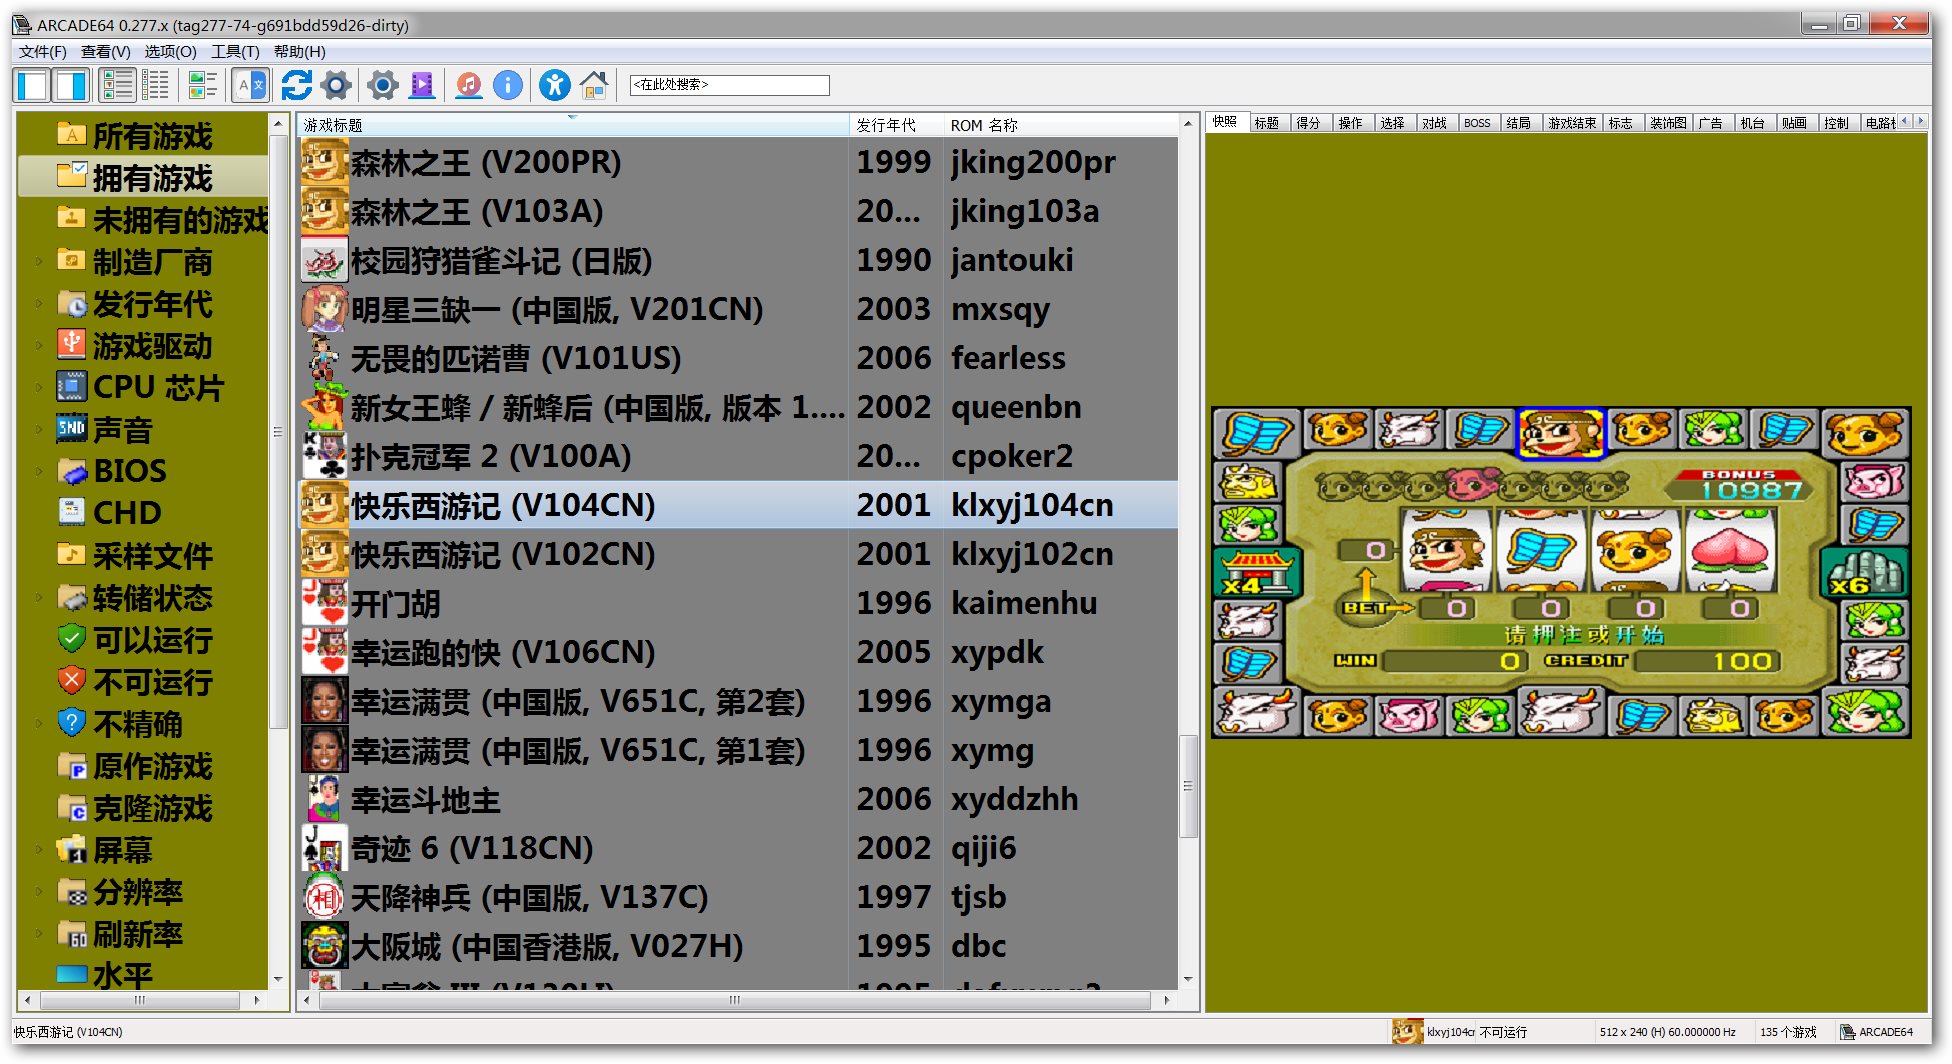
Task: Switch to the 机台 tab
Action: [x=1752, y=123]
